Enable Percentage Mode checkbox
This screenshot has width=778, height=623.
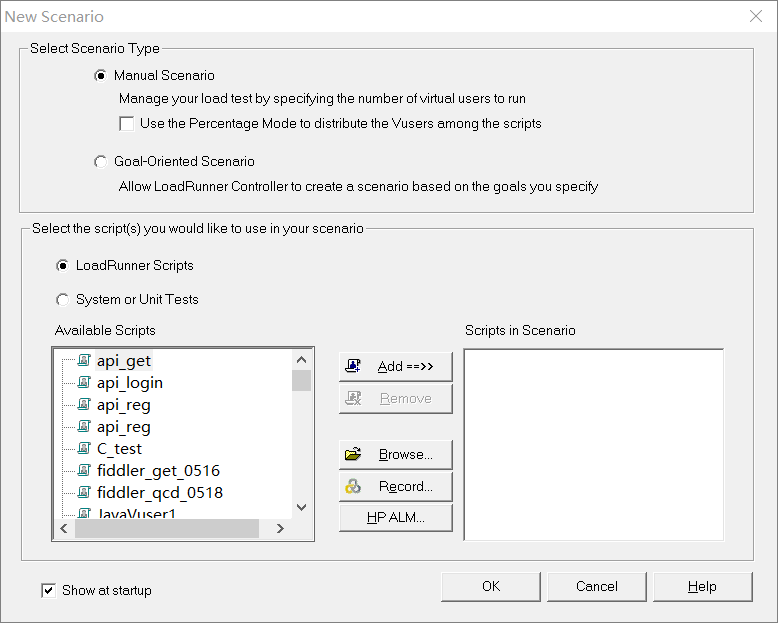coord(127,124)
